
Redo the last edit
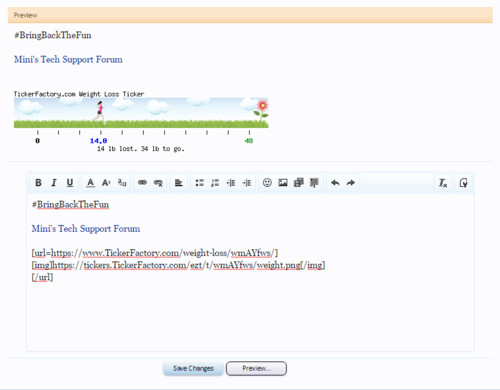(x=351, y=183)
